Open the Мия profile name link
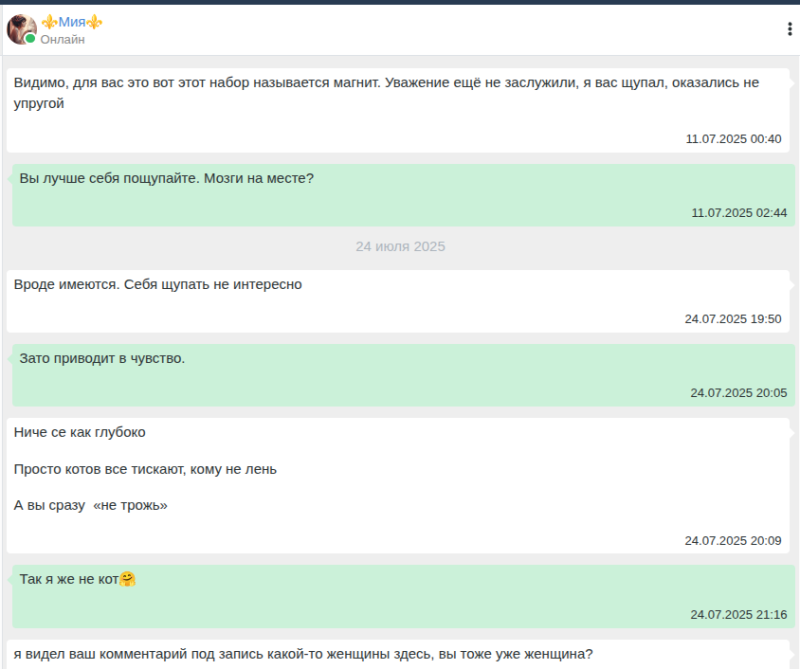800x669 pixels. click(71, 22)
